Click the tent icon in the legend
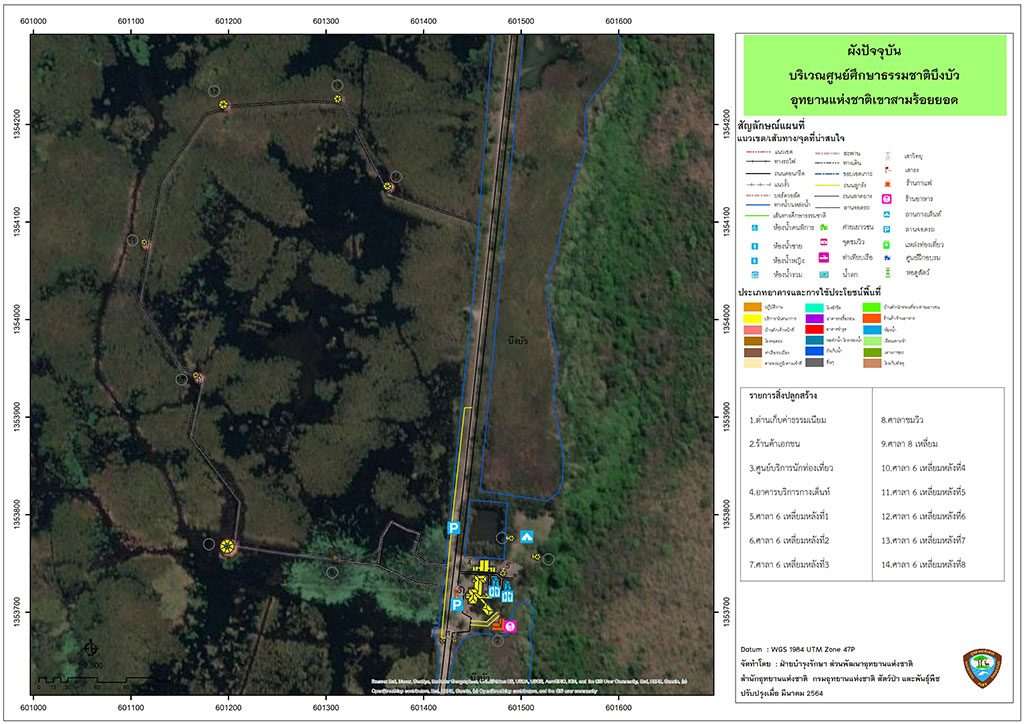This screenshot has height=724, width=1024. [x=886, y=213]
